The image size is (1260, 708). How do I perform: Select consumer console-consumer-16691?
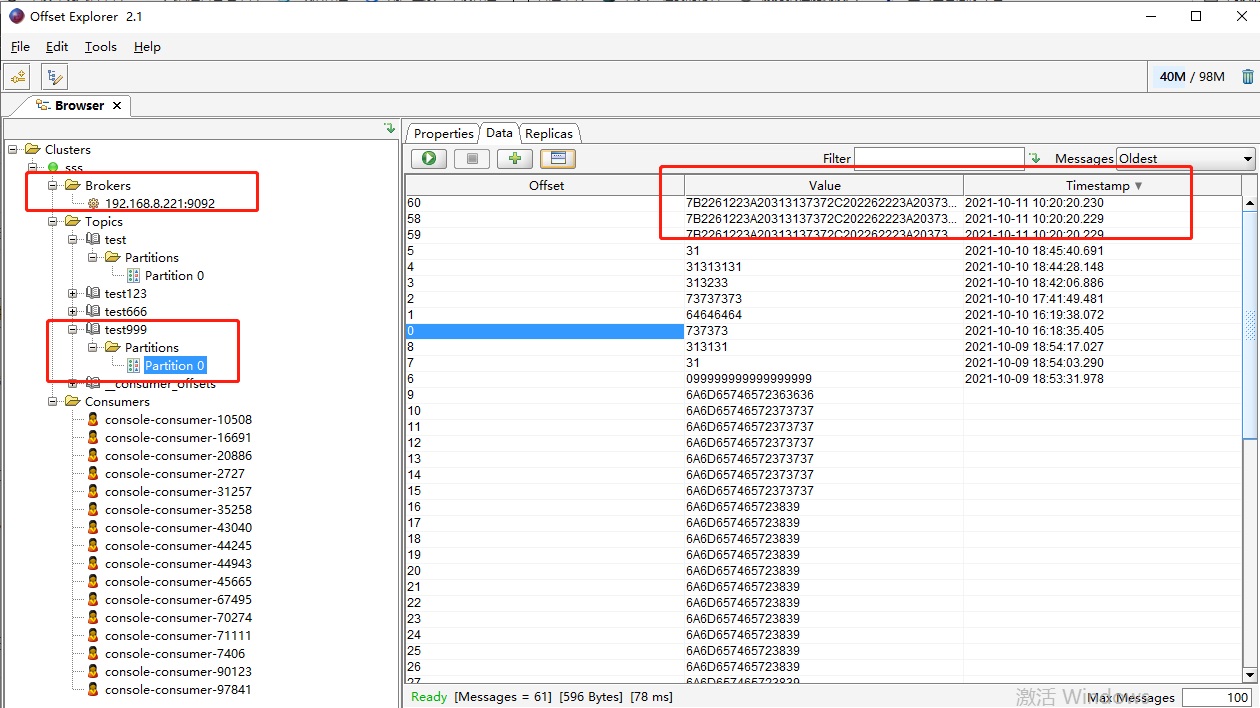pyautogui.click(x=178, y=437)
